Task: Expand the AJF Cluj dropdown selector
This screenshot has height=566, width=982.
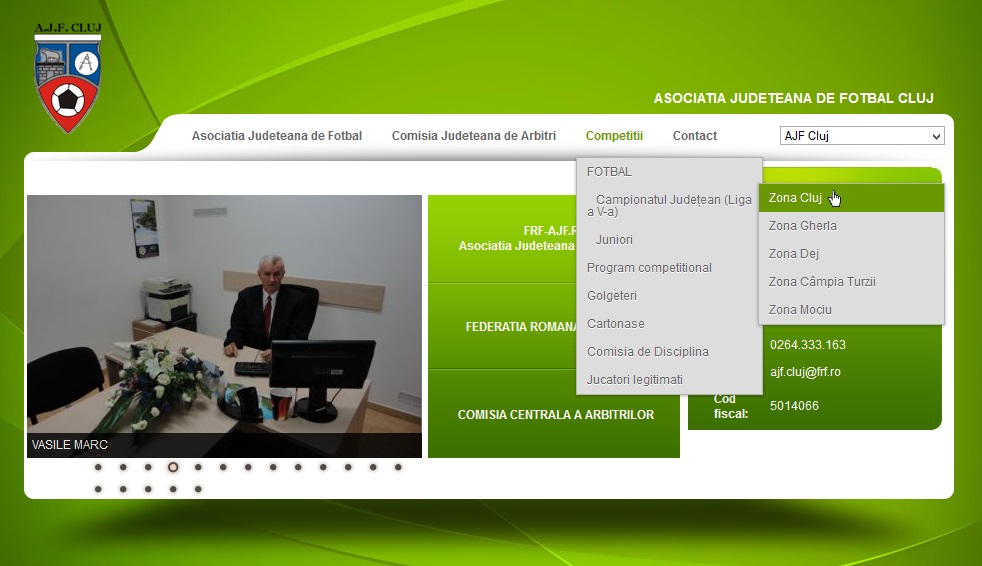Action: (862, 136)
